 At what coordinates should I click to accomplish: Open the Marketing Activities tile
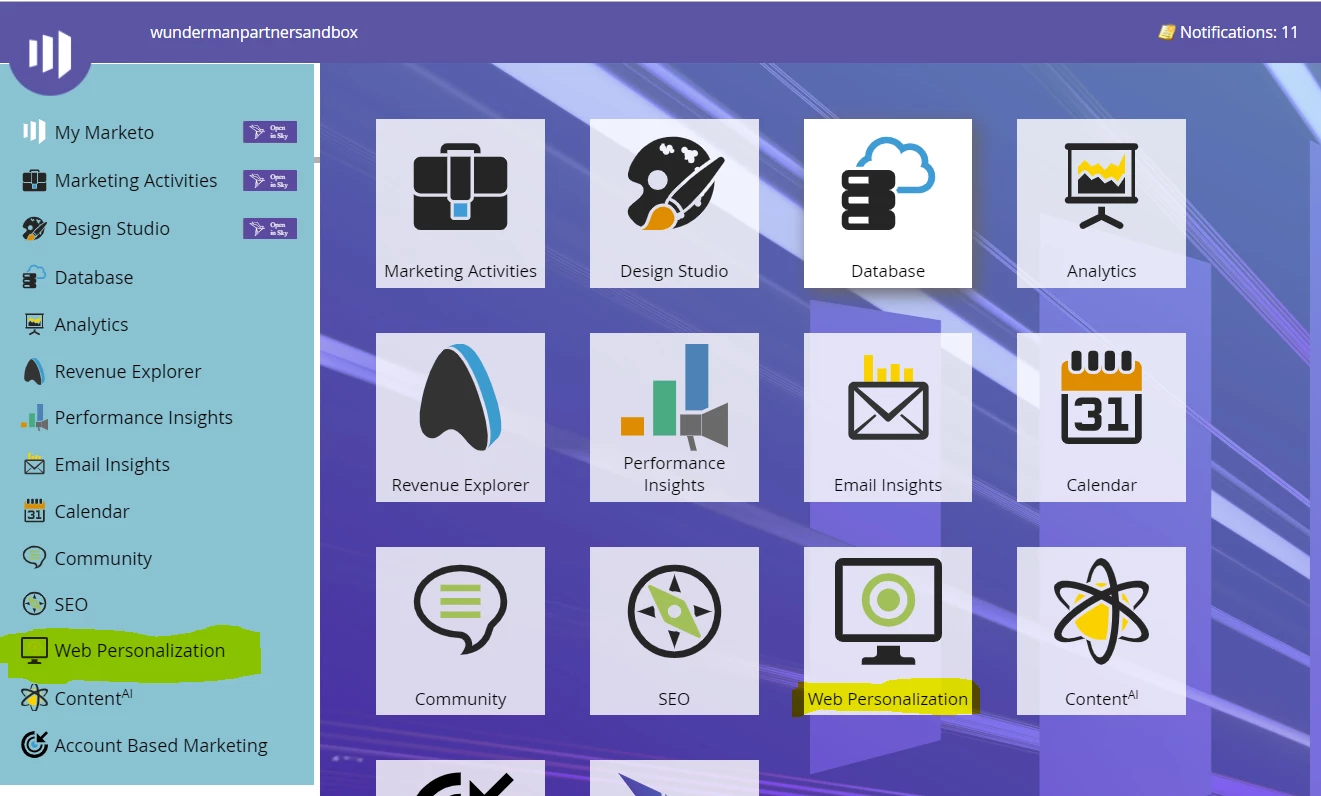(x=460, y=204)
